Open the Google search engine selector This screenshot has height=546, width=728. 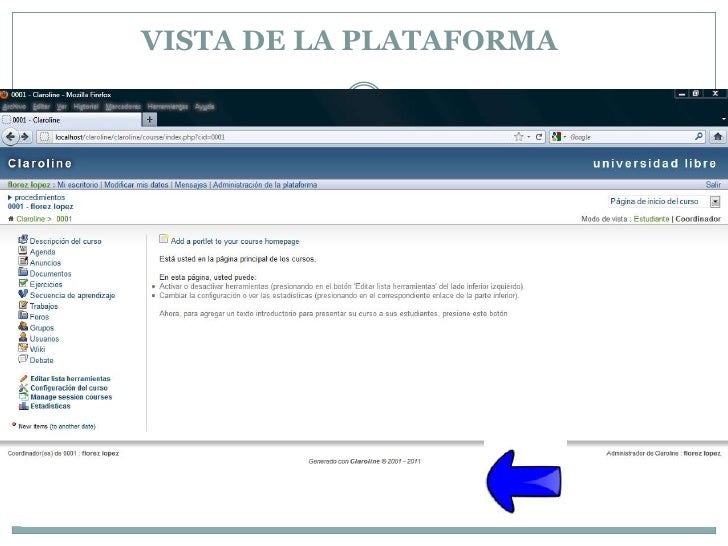(559, 137)
